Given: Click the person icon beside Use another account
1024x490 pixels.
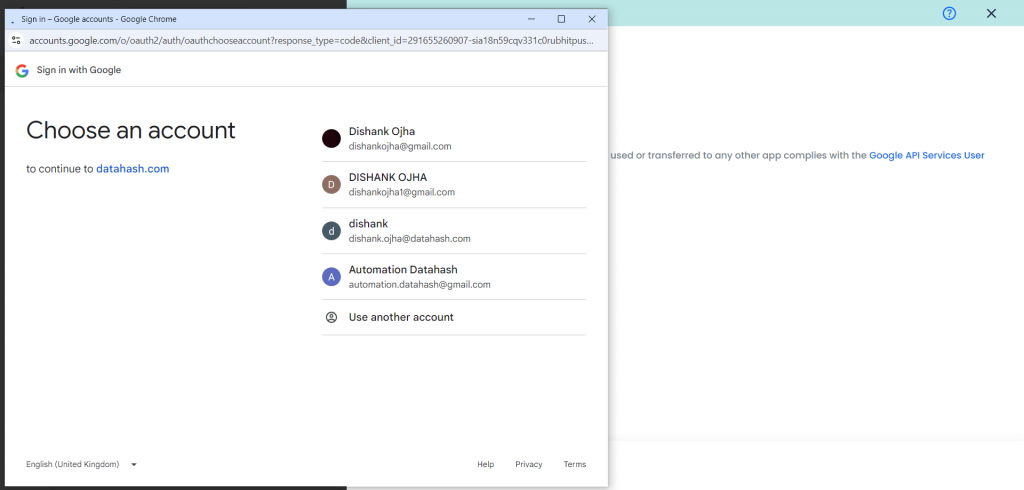Looking at the screenshot, I should click(331, 318).
